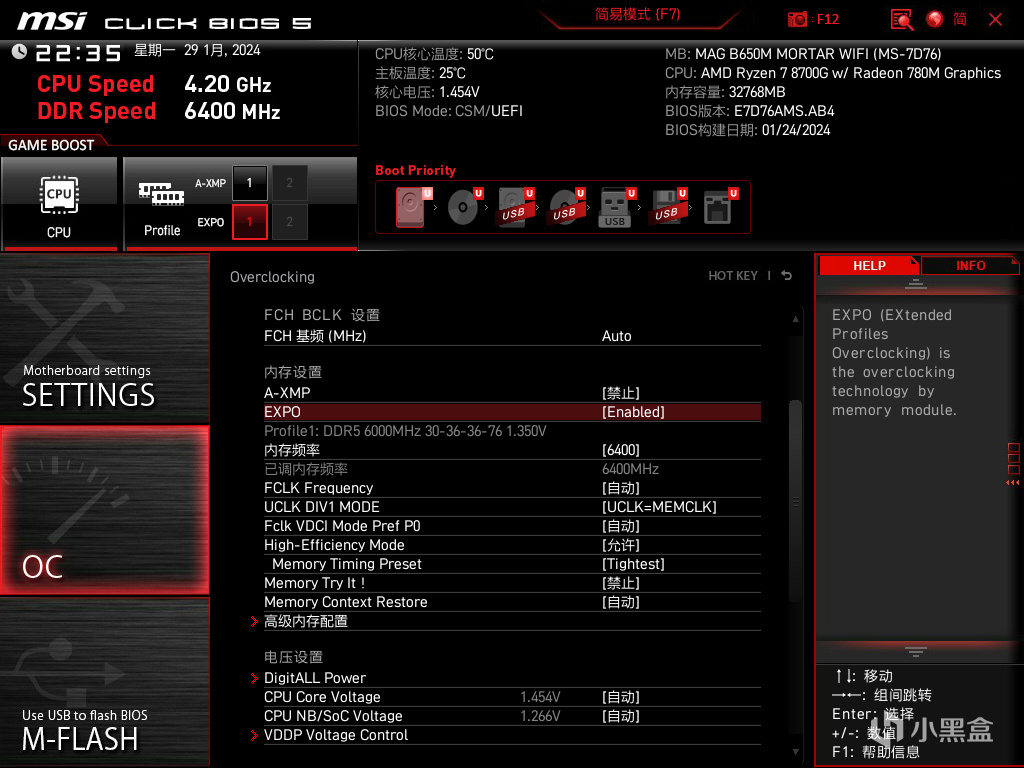Go back using the return arrow icon
The height and width of the screenshot is (768, 1024).
(x=787, y=276)
